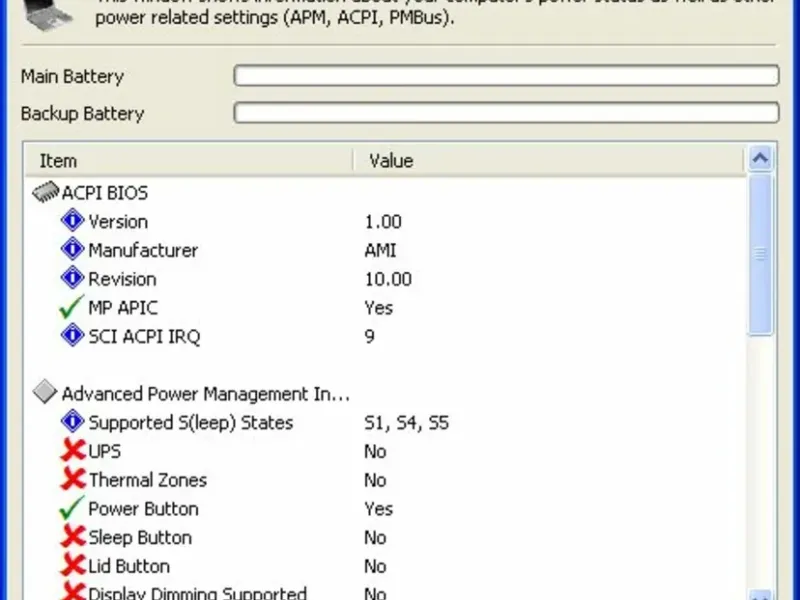Click the Main Battery label
This screenshot has width=800, height=600.
coord(72,77)
